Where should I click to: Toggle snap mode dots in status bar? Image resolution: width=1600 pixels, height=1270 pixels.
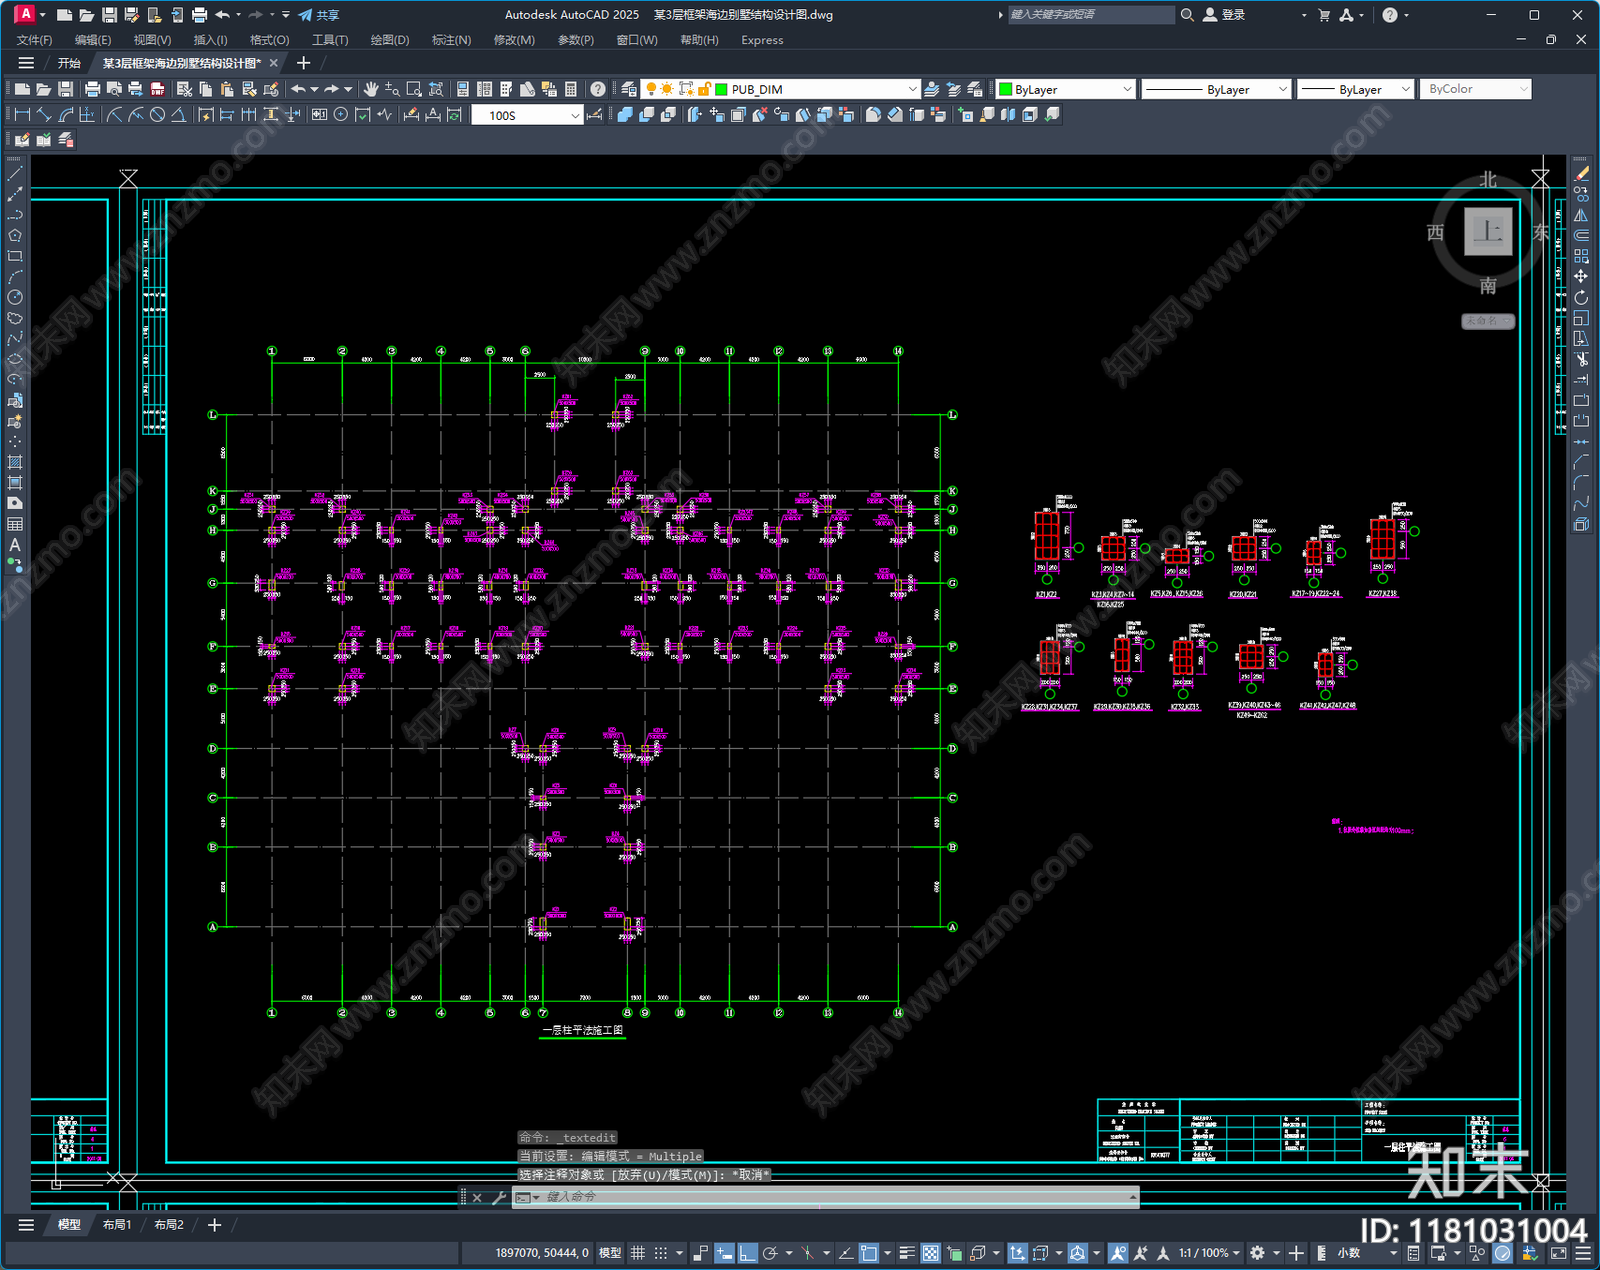coord(661,1253)
